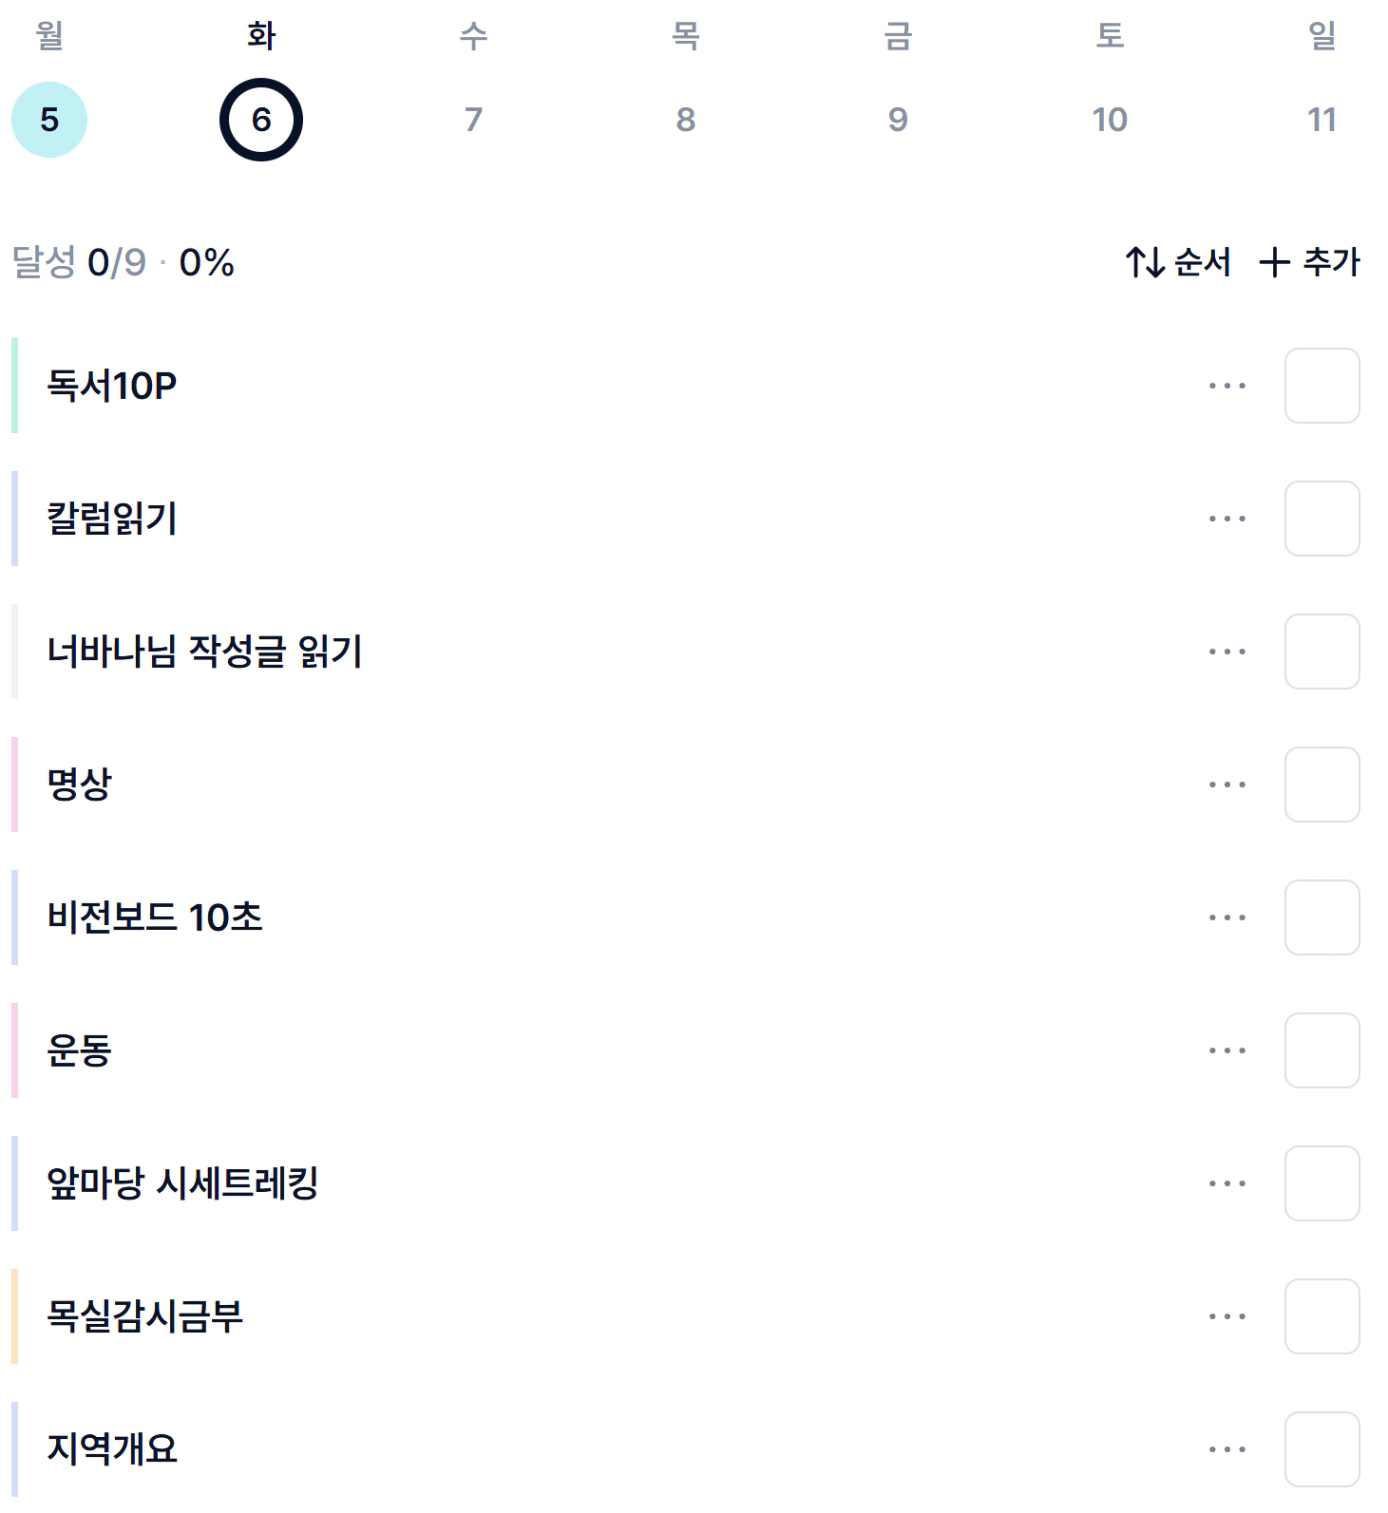Show more options for 비전보드 10초

(x=1227, y=918)
